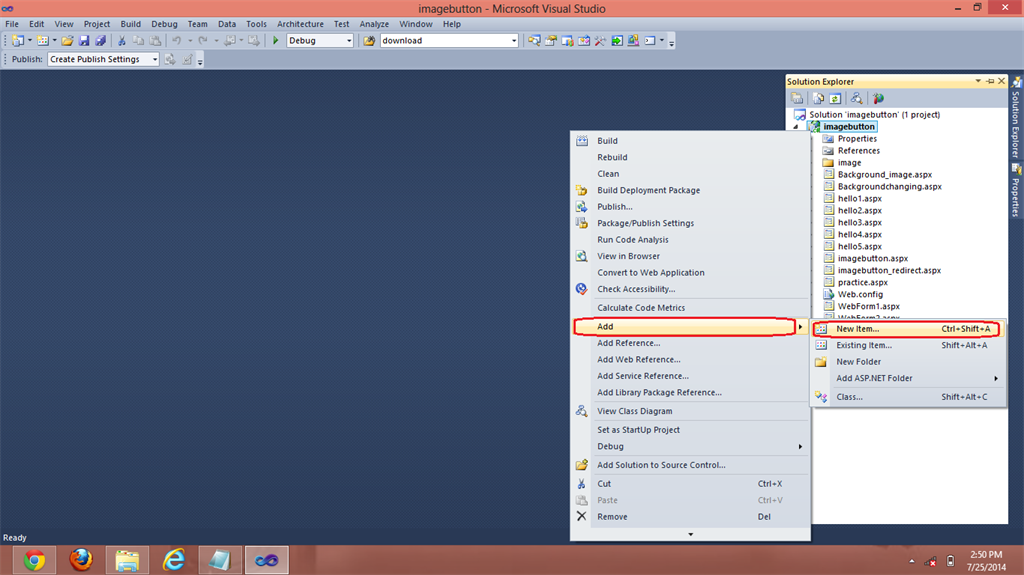Viewport: 1024px width, 575px height.
Task: Select Web.config in Solution Explorer
Action: point(860,295)
